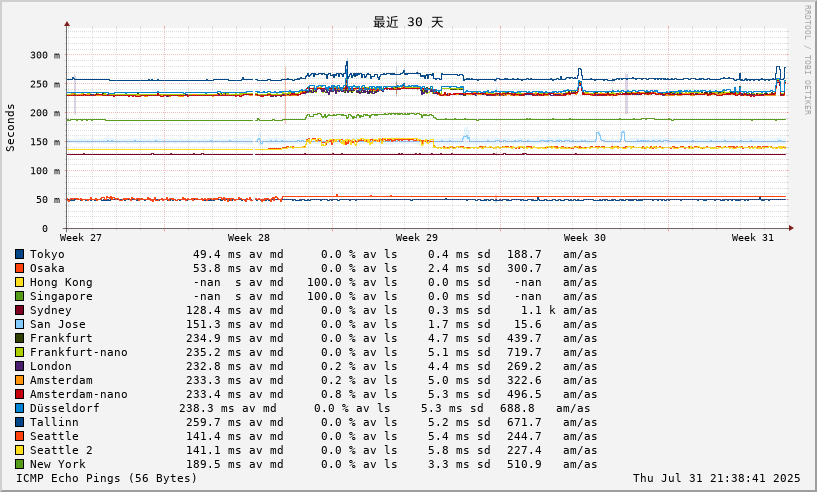Screen dimensions: 817x492
Task: Click the Osaka legend color swatch
Action: pos(19,268)
